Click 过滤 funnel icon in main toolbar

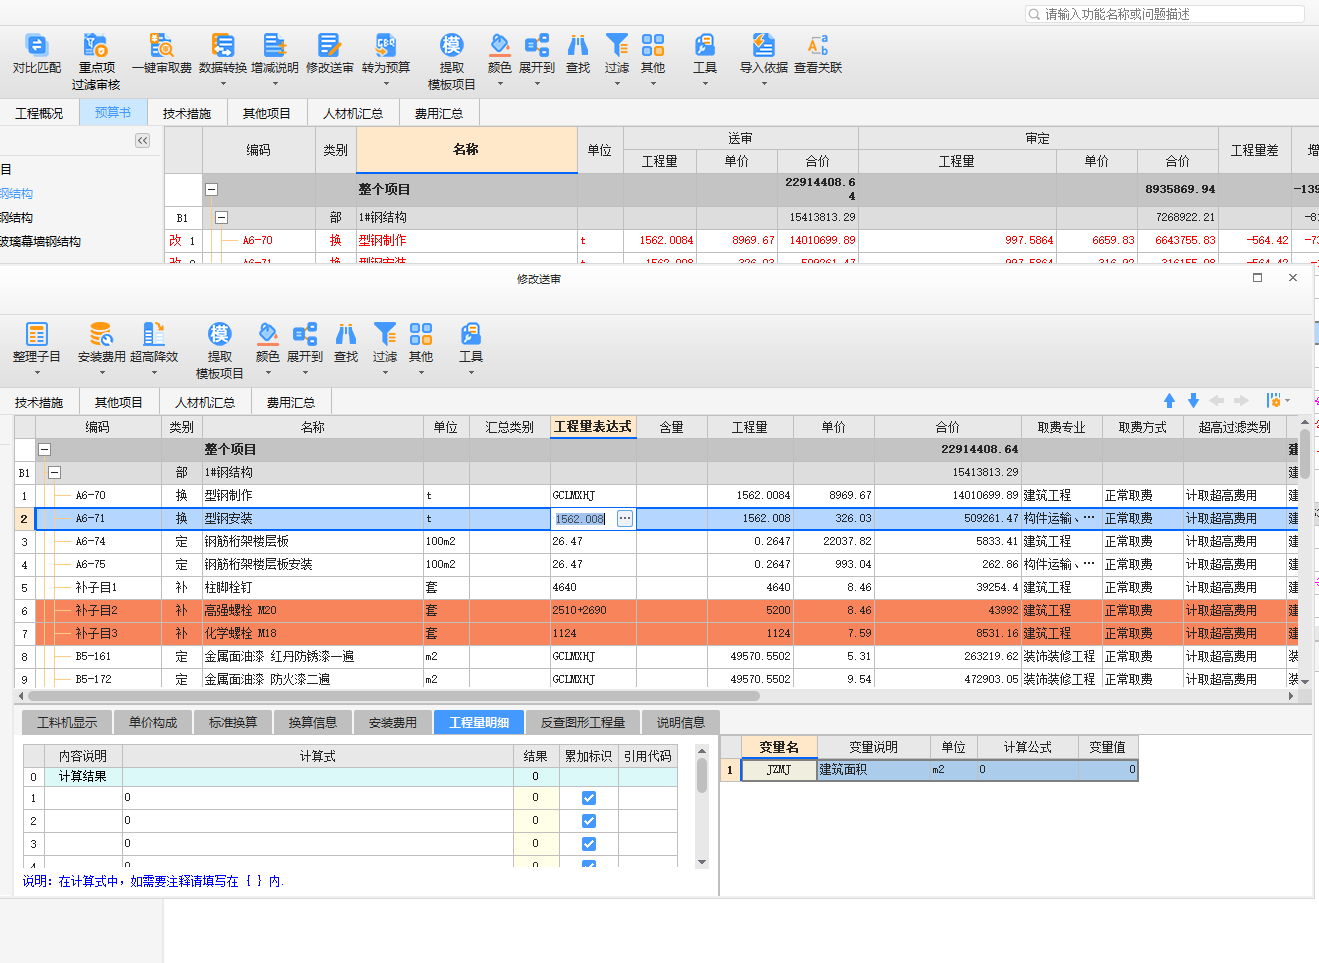coord(617,45)
